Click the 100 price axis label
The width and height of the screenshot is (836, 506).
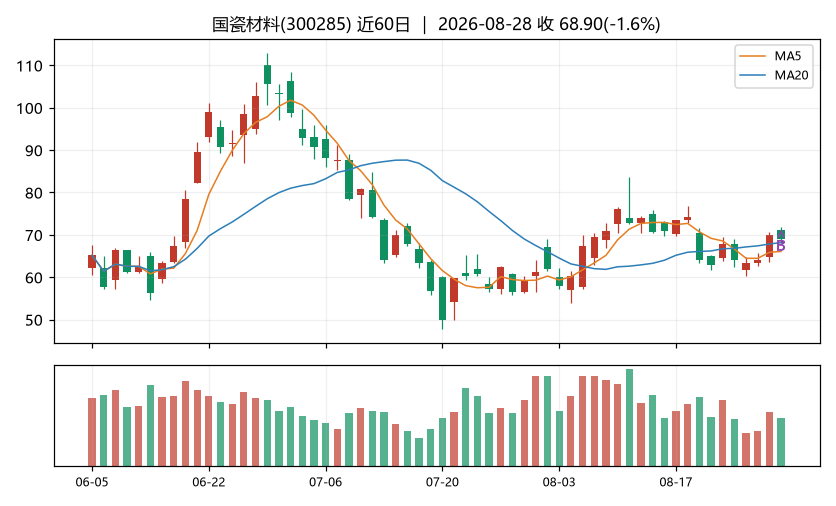click(29, 108)
